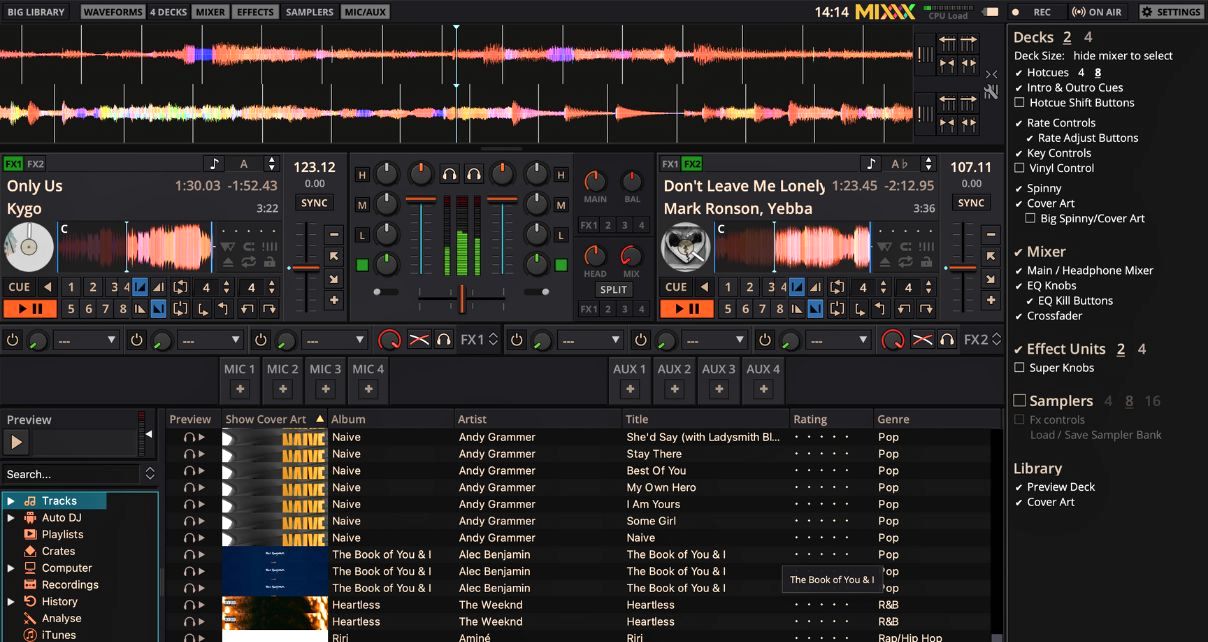Image resolution: width=1208 pixels, height=642 pixels.
Task: Expand the FX2 unit with its chevron
Action: tap(995, 339)
